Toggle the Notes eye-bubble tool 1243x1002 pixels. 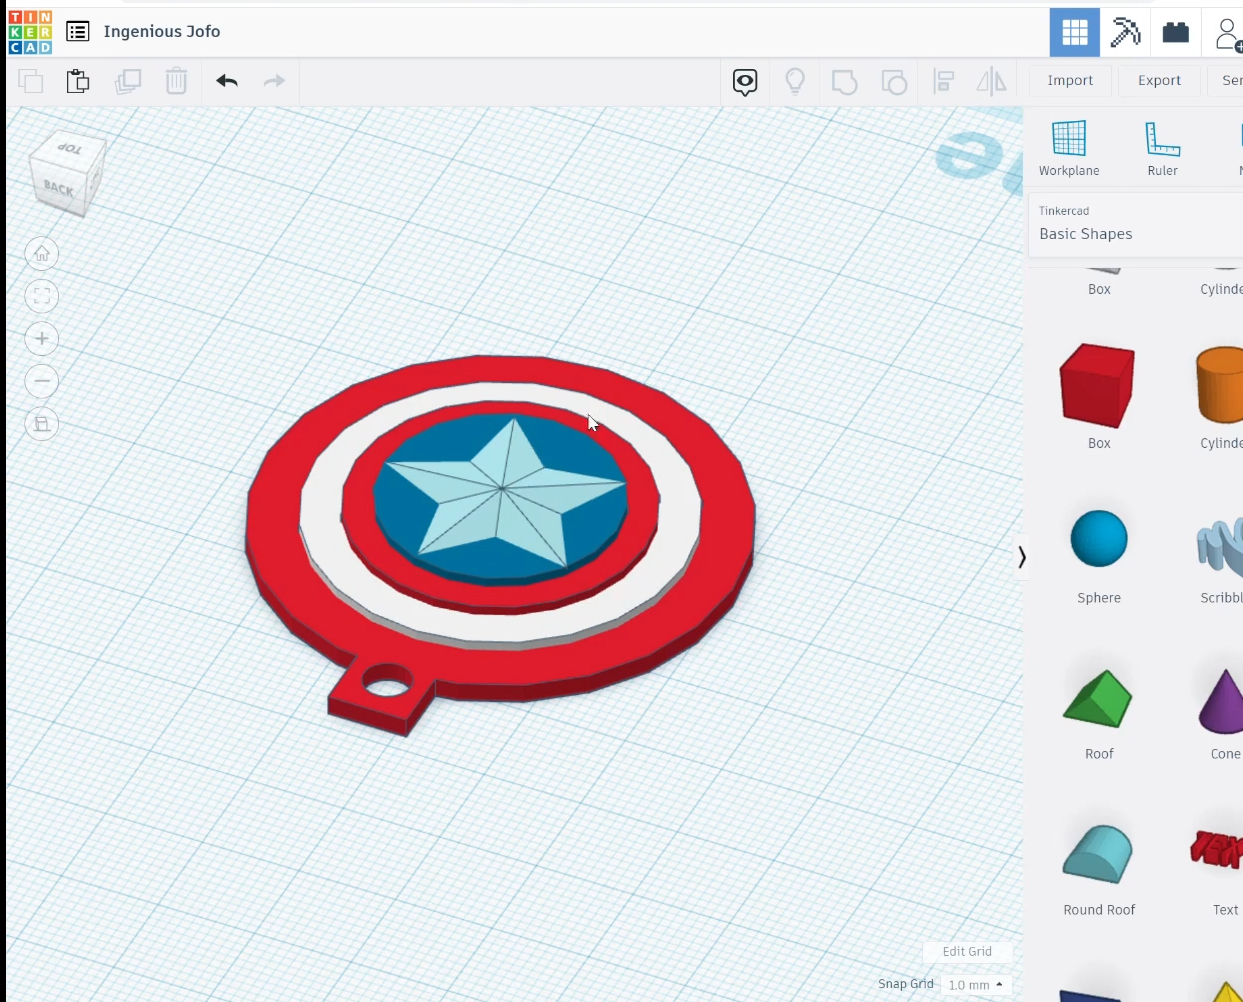click(x=745, y=82)
